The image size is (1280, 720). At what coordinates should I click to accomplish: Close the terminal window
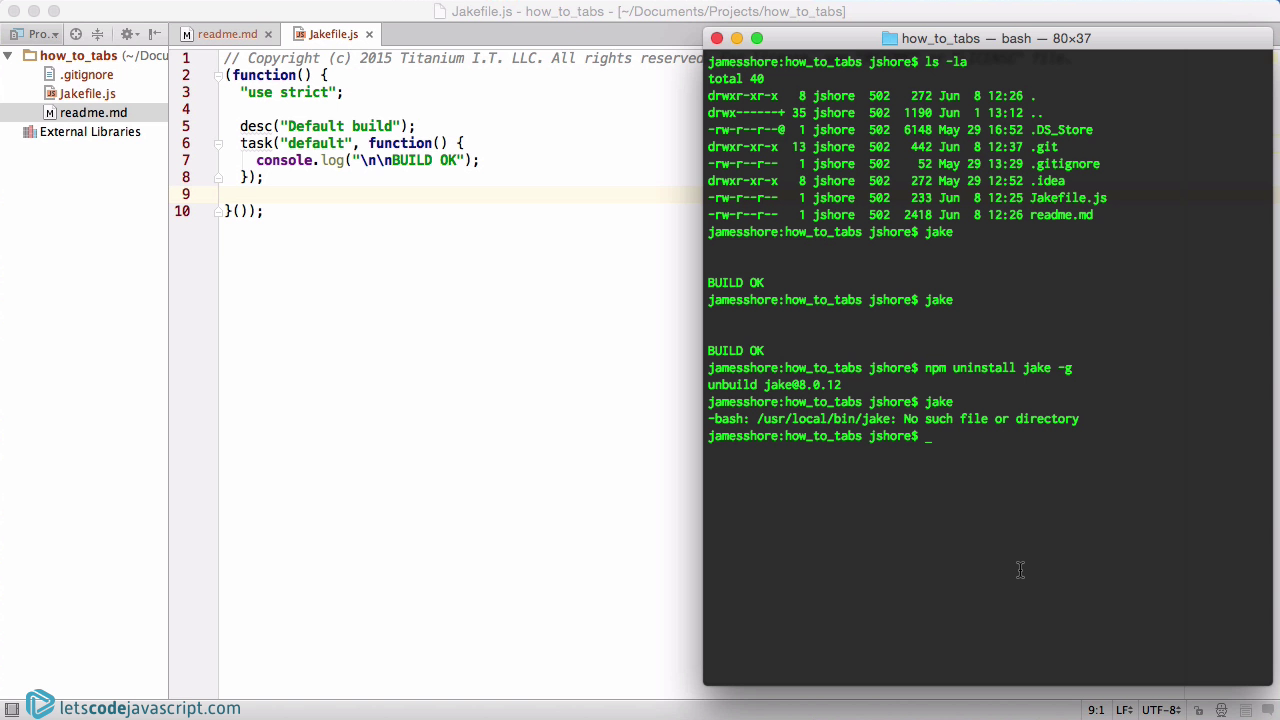tap(716, 38)
